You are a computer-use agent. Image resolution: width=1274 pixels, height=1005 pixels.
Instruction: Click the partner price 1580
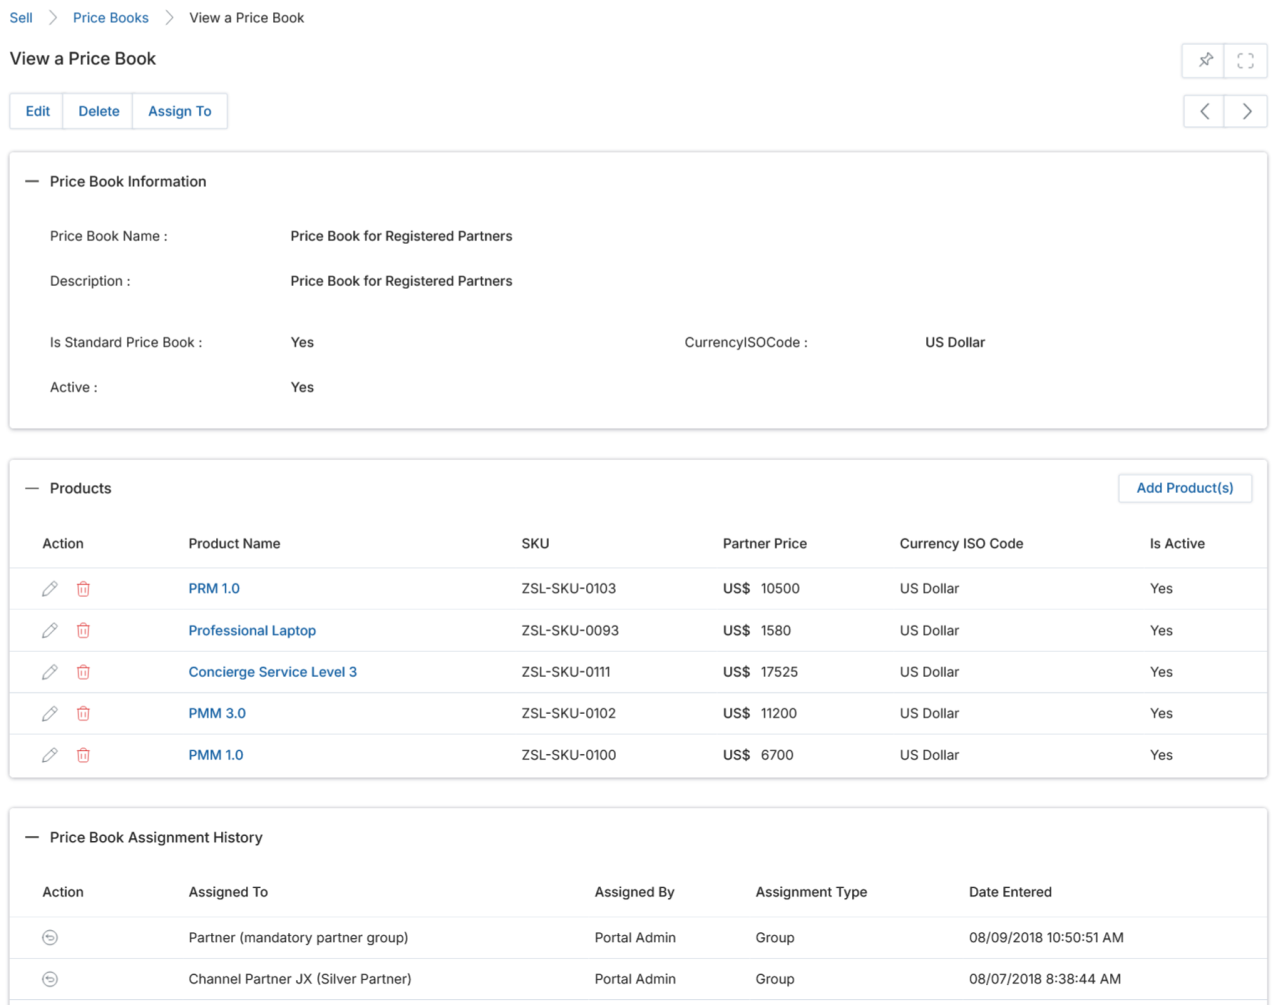(776, 630)
